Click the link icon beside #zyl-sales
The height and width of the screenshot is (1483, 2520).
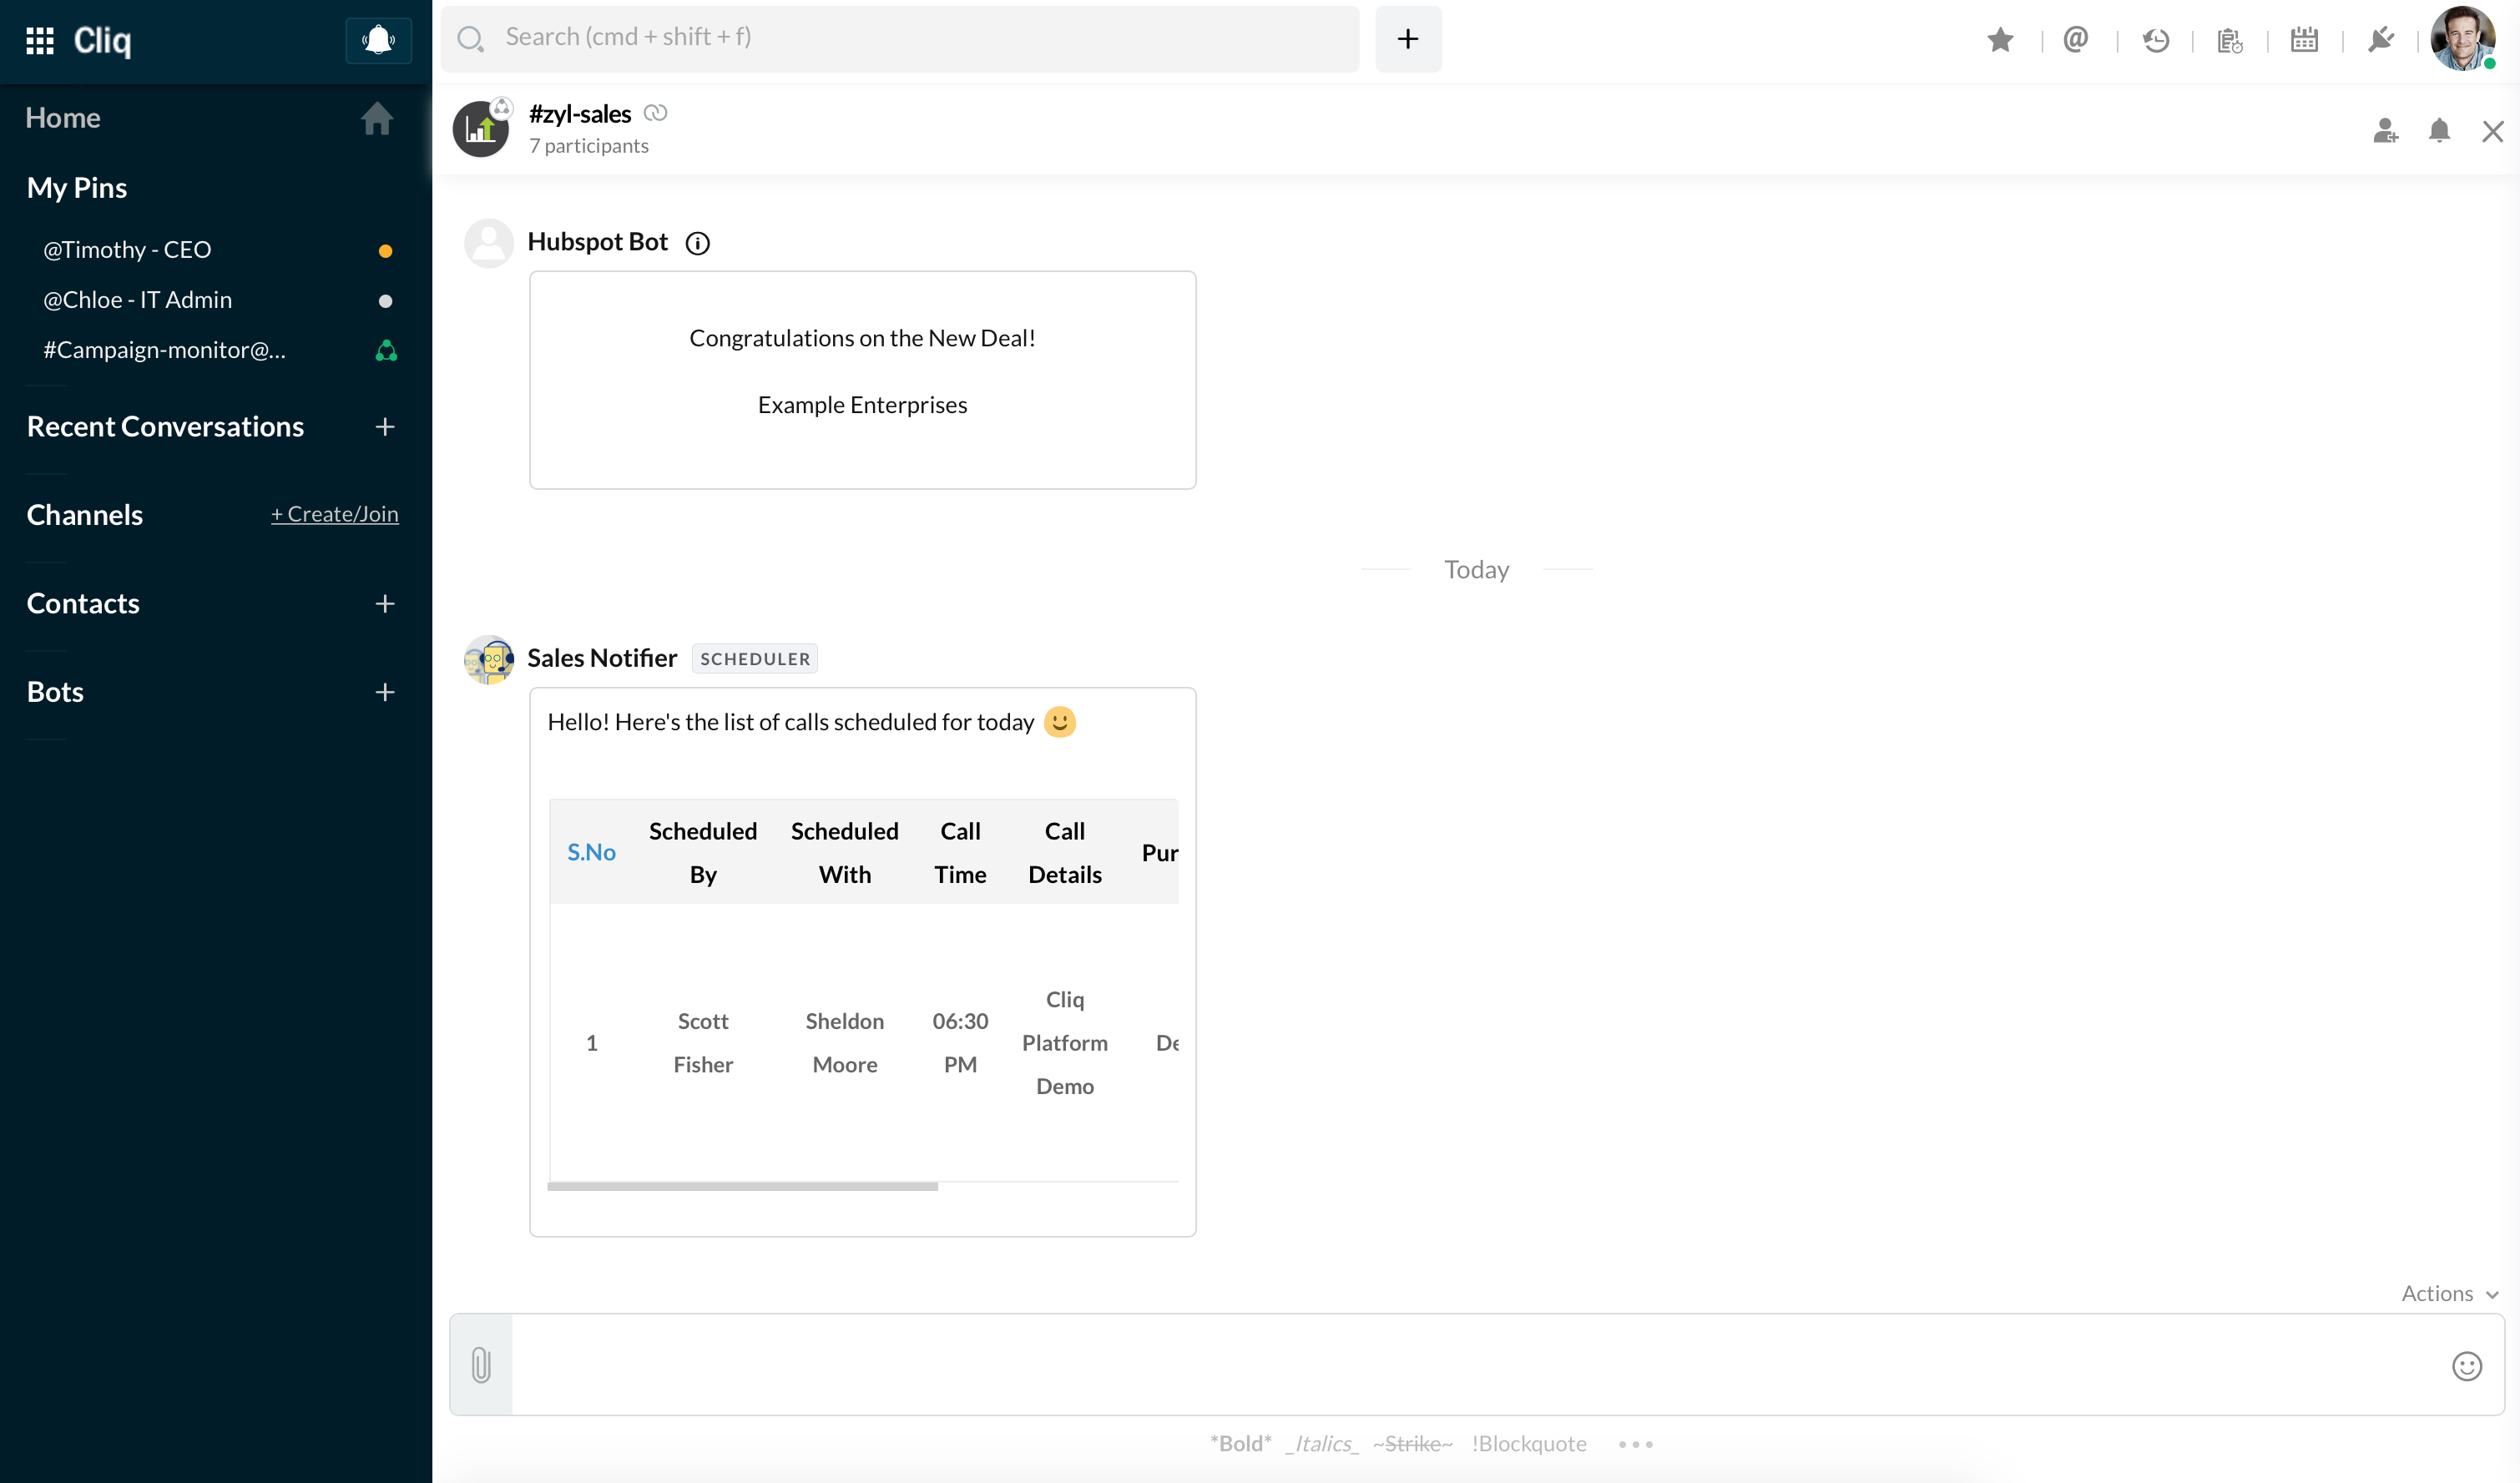click(x=655, y=113)
